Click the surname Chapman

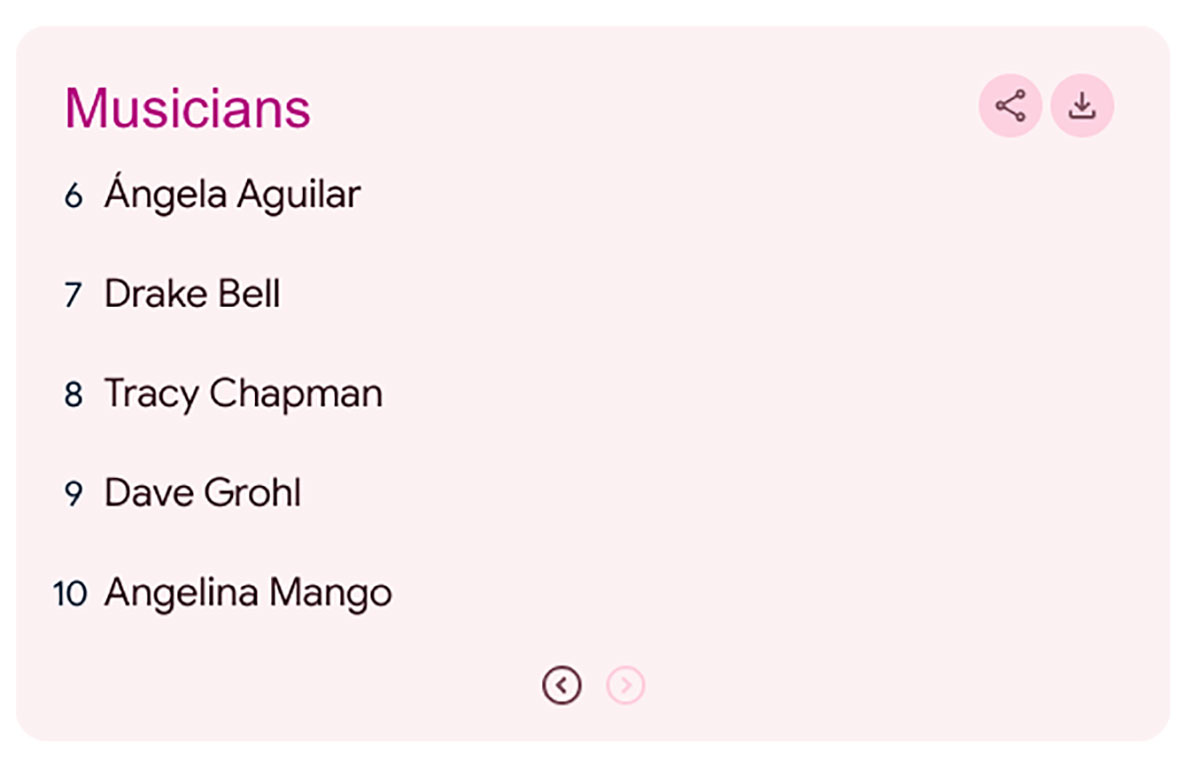296,394
